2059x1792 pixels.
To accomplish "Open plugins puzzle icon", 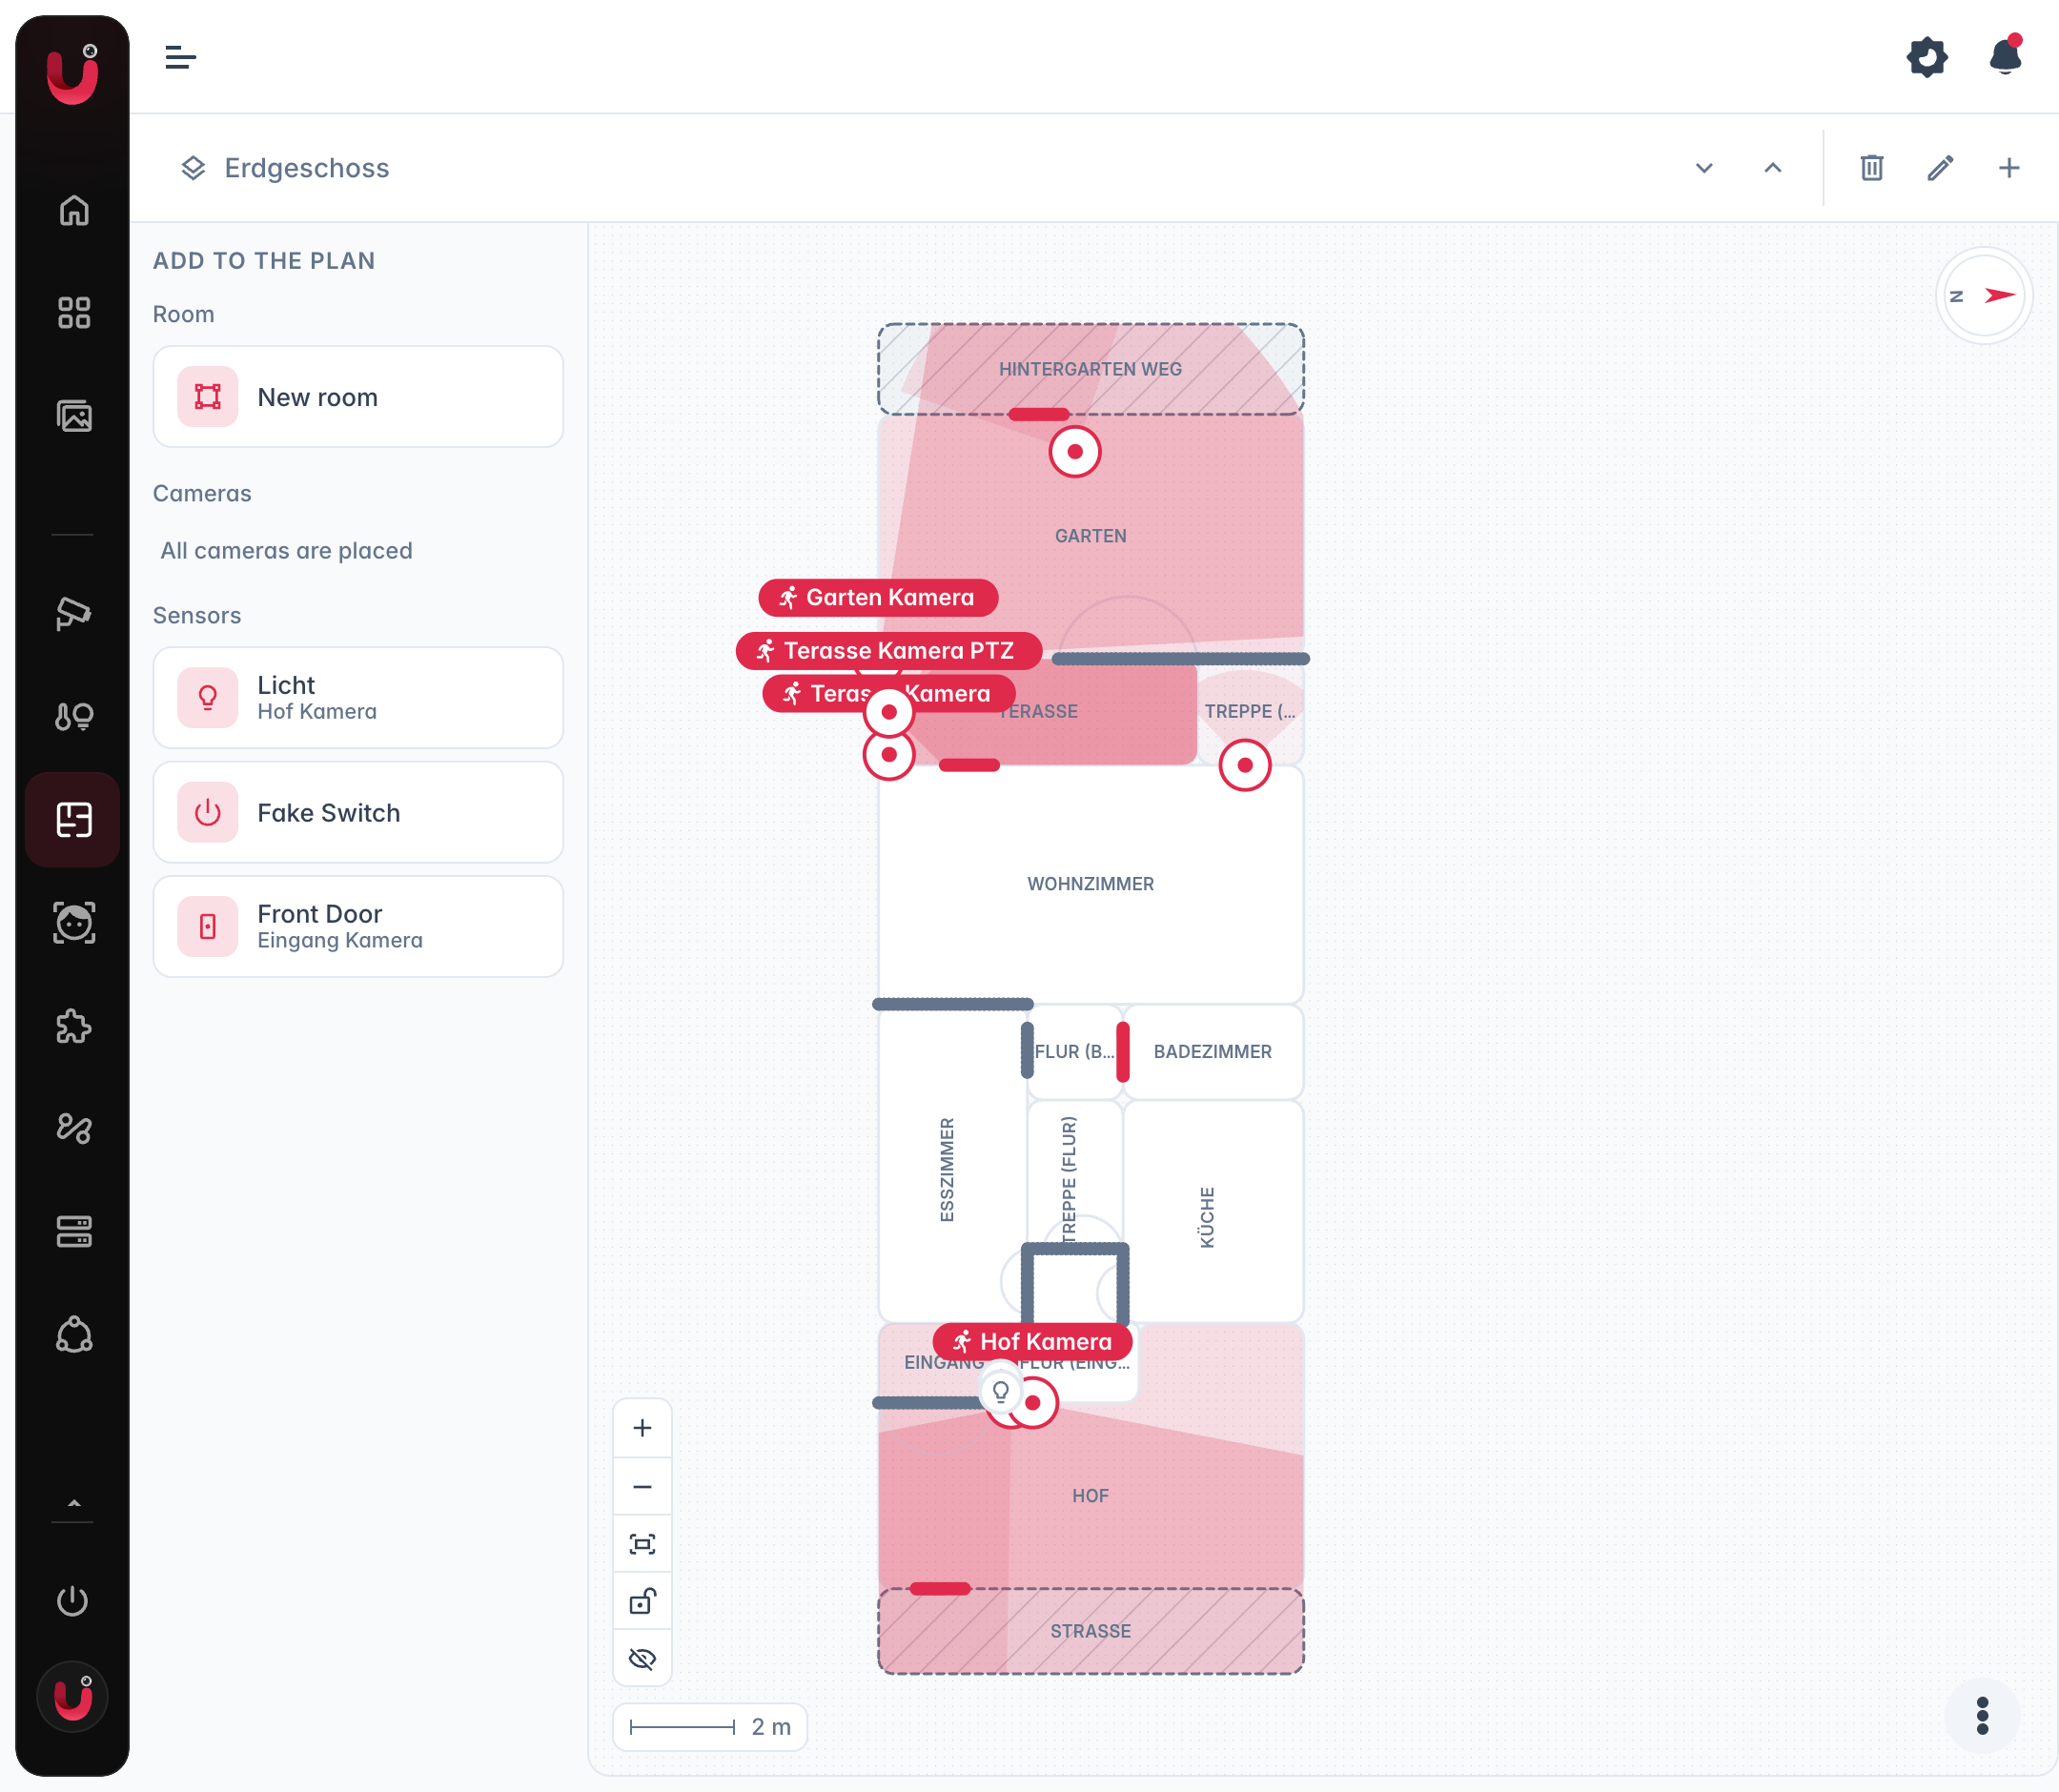I will [74, 1026].
